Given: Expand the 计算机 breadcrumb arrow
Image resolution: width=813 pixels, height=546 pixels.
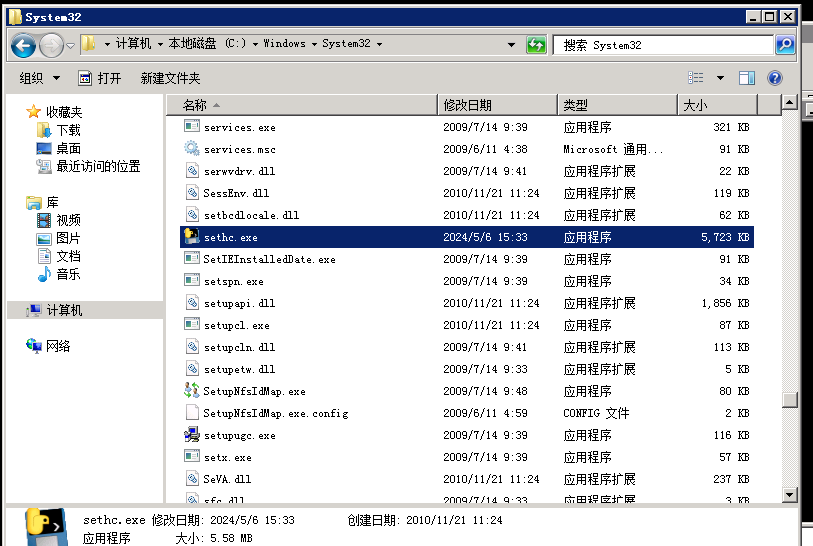Looking at the screenshot, I should [107, 44].
